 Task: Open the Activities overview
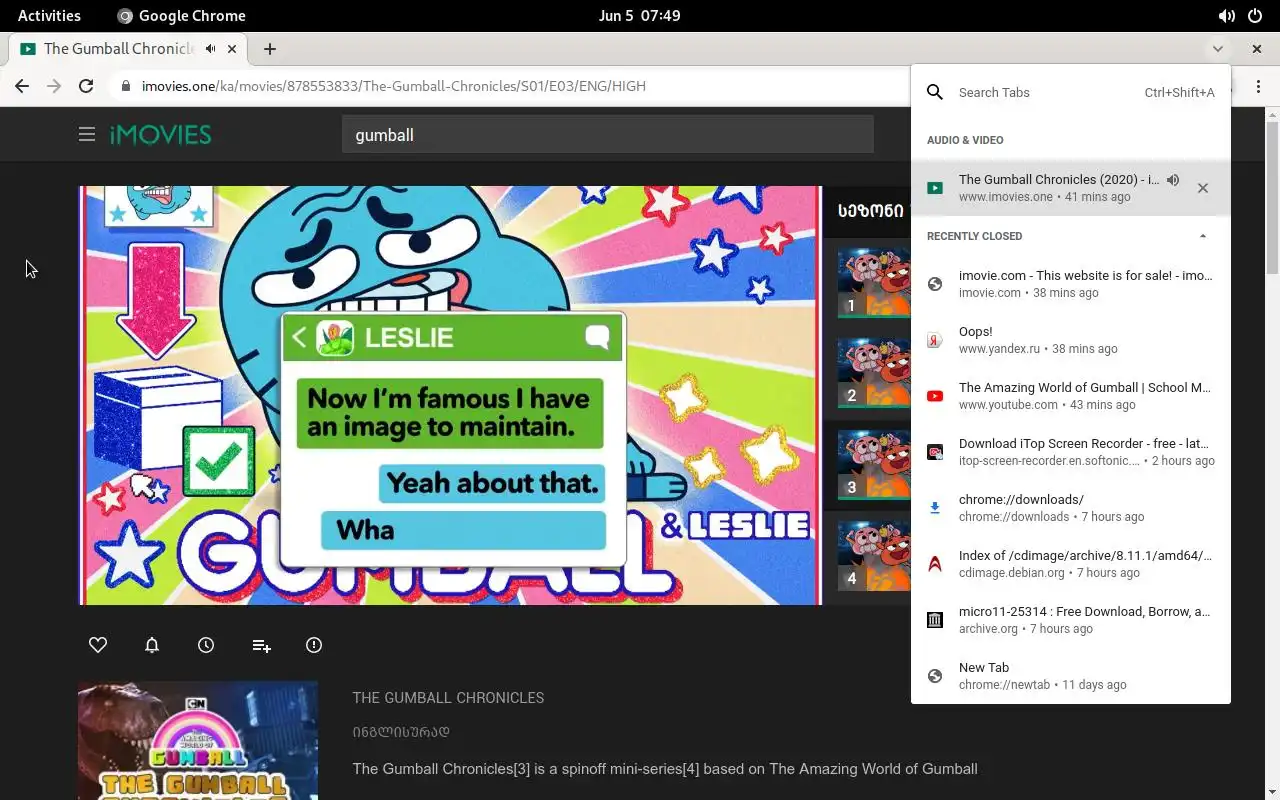click(x=49, y=16)
